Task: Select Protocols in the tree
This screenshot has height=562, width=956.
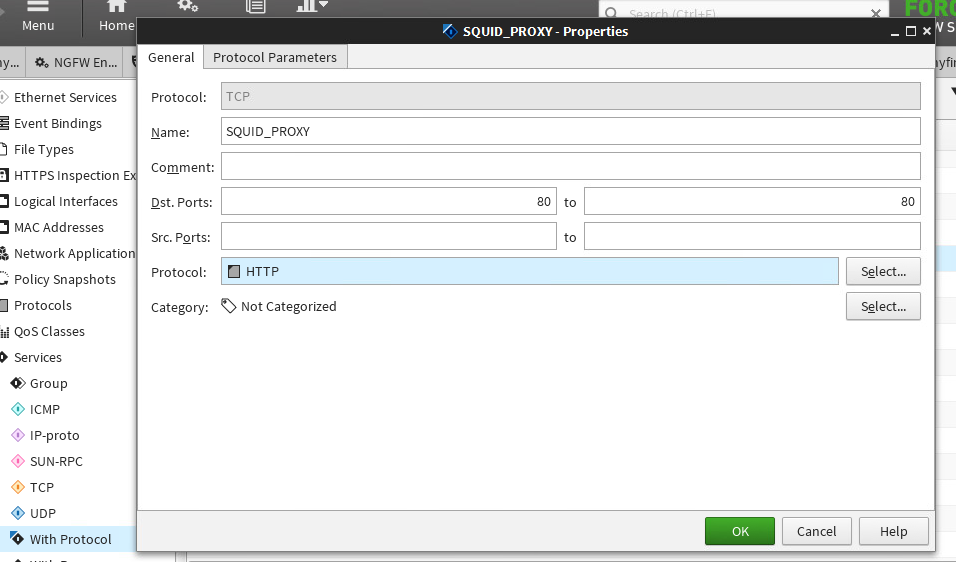Action: coord(43,306)
